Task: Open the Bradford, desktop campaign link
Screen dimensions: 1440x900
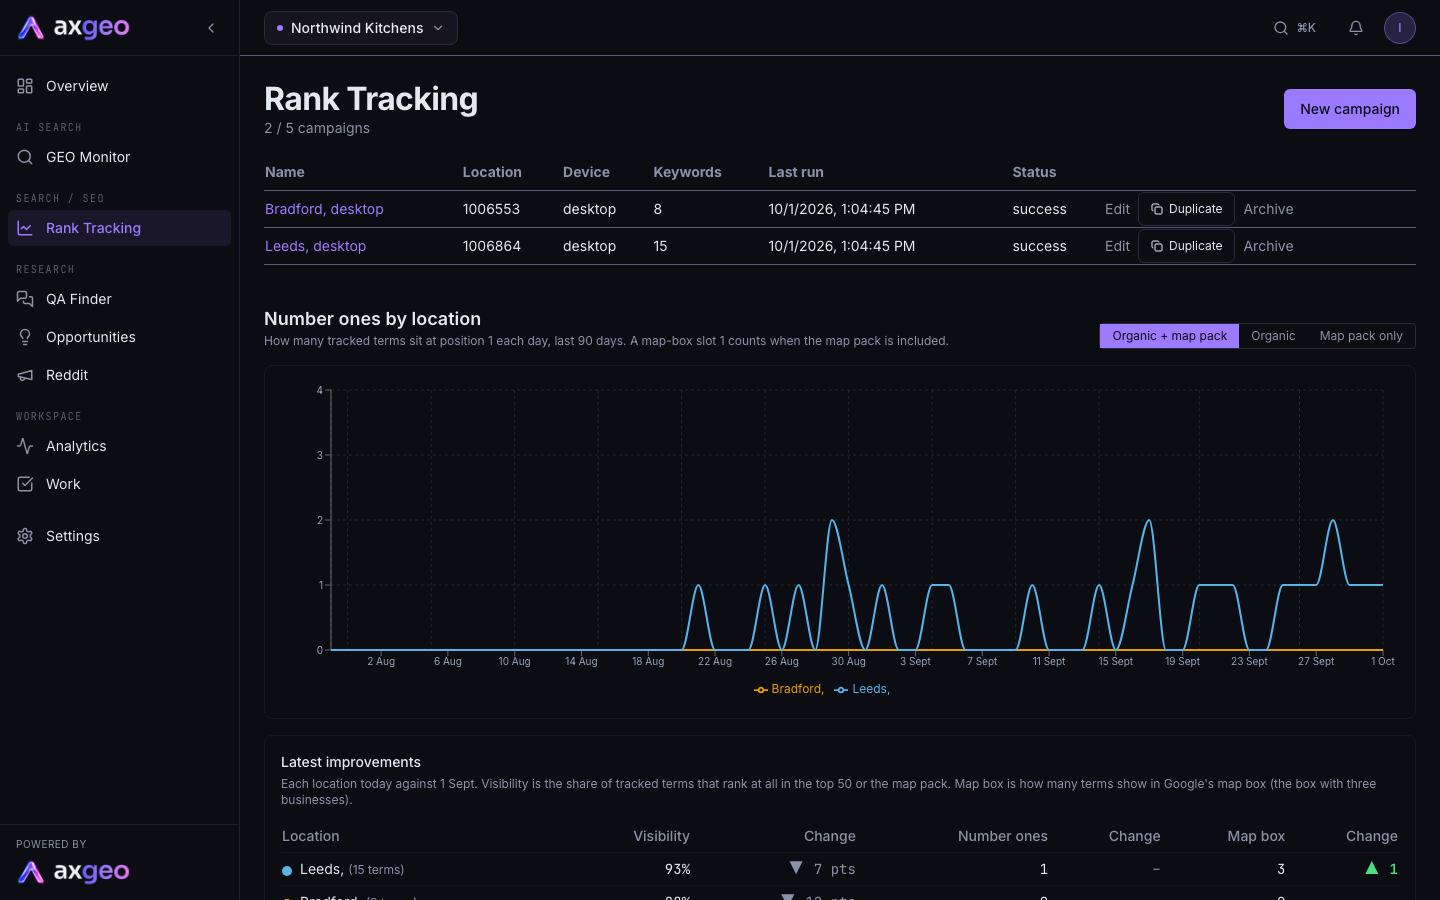Action: coord(324,209)
